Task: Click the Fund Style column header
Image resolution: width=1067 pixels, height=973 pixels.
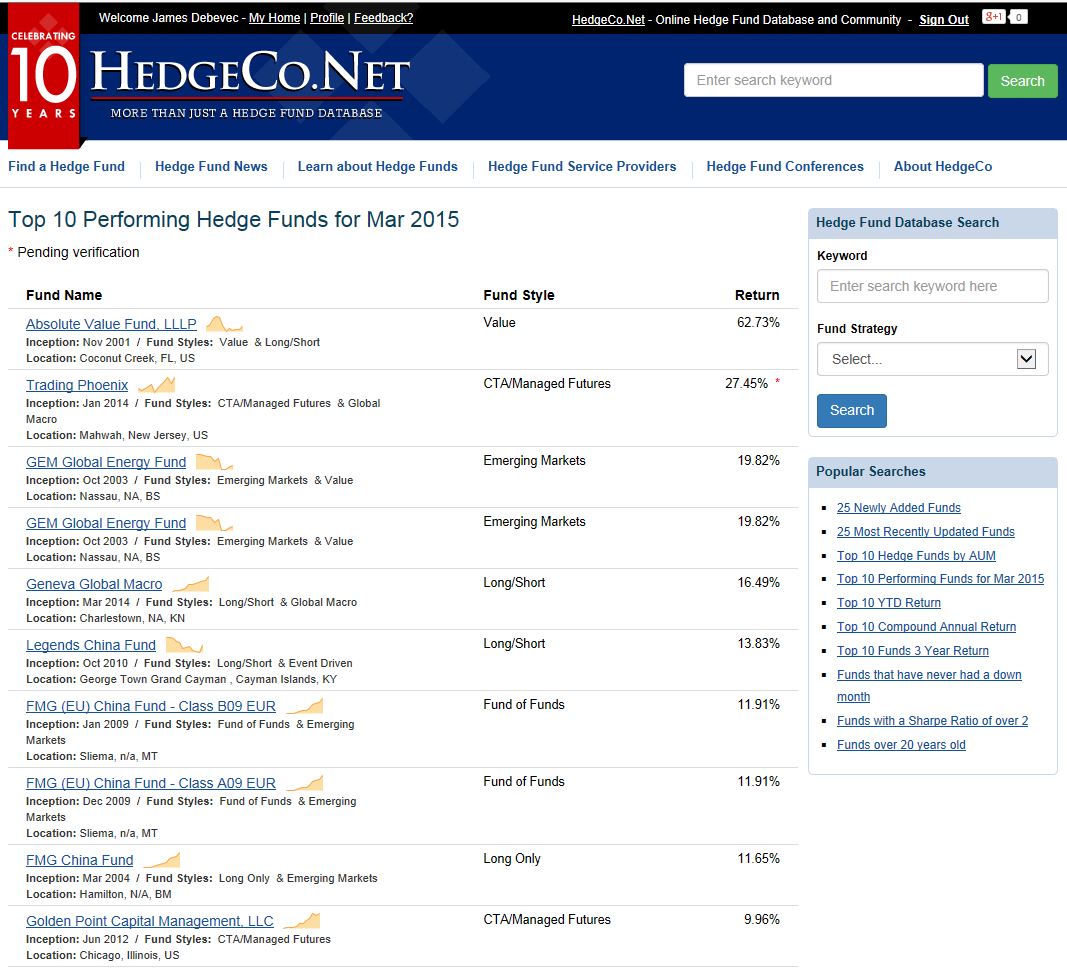Action: pos(519,295)
